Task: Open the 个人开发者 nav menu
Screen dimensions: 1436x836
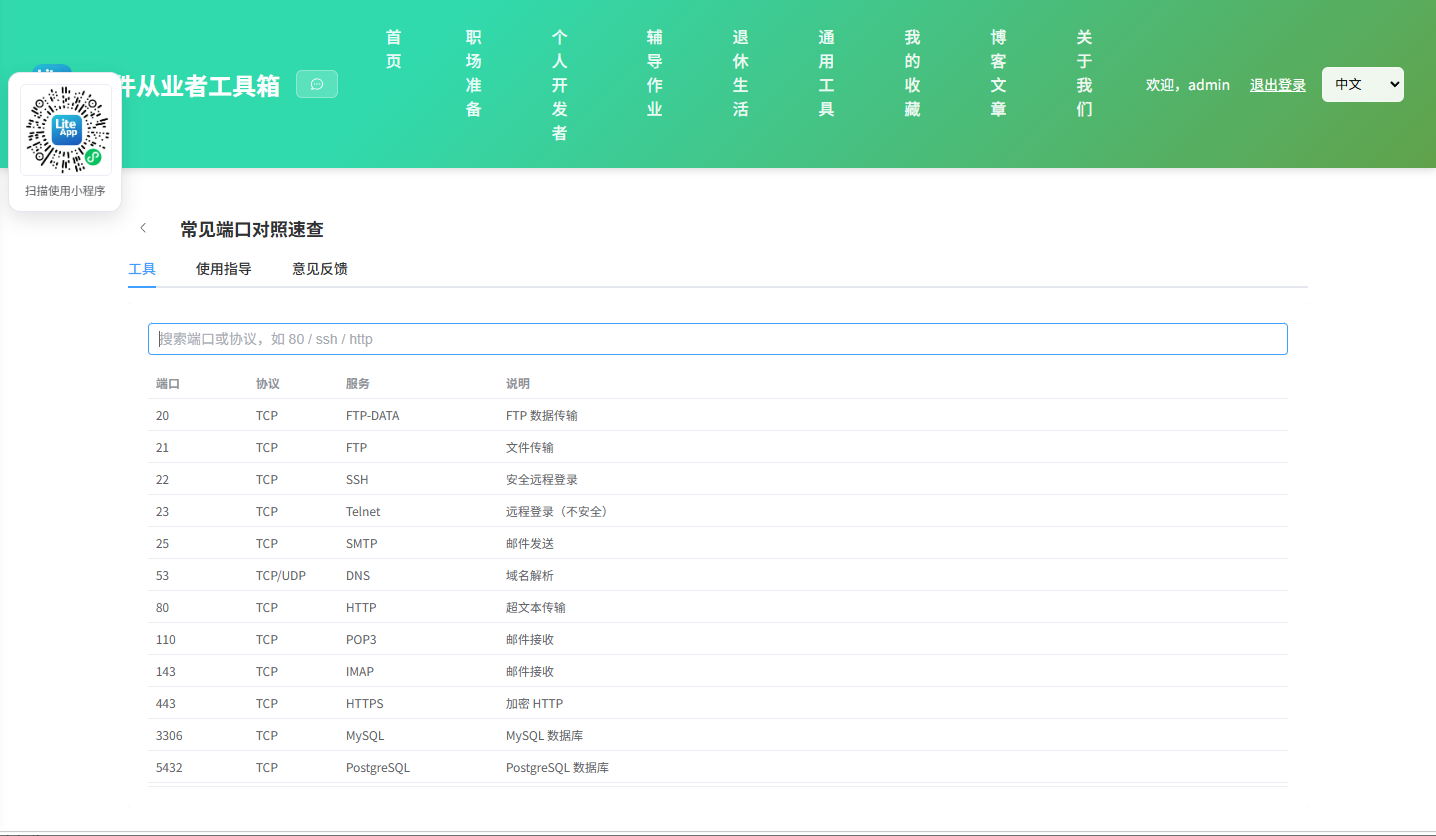Action: [x=560, y=85]
